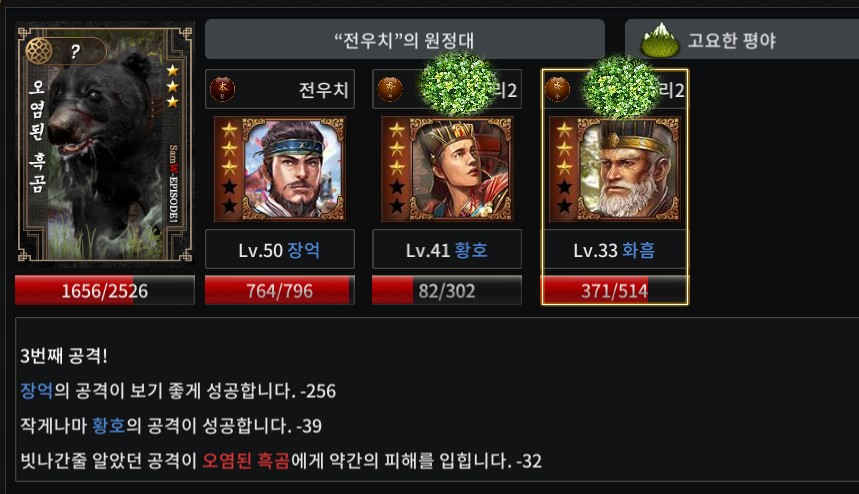Click the bear's 1656/2526 health bar
Viewport: 859px width, 494px height.
105,290
